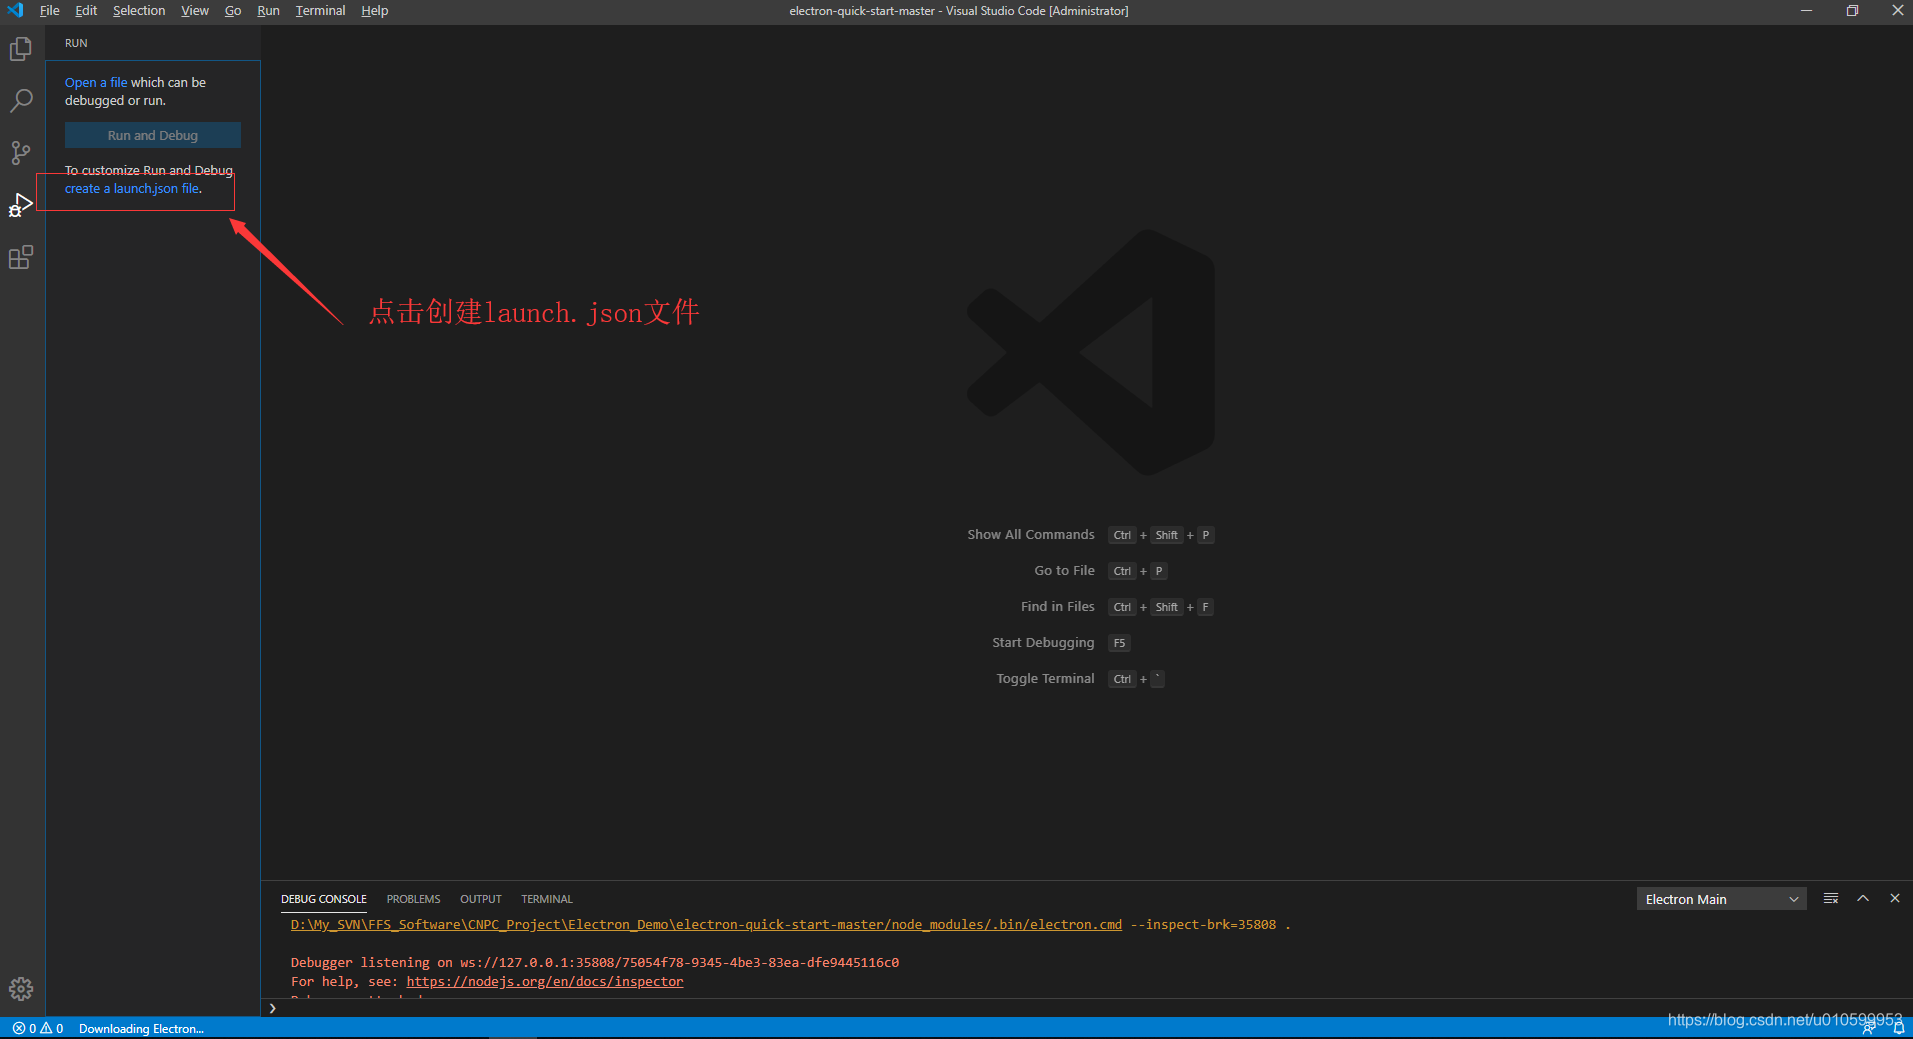Open the electron.cmd path link in console
Image resolution: width=1913 pixels, height=1039 pixels.
tap(706, 925)
